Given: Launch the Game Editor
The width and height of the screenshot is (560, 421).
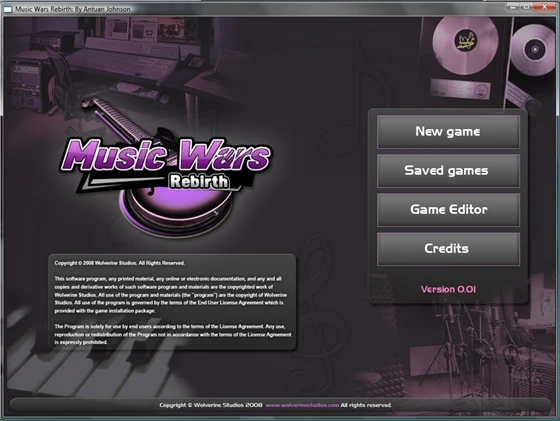Looking at the screenshot, I should tap(448, 210).
